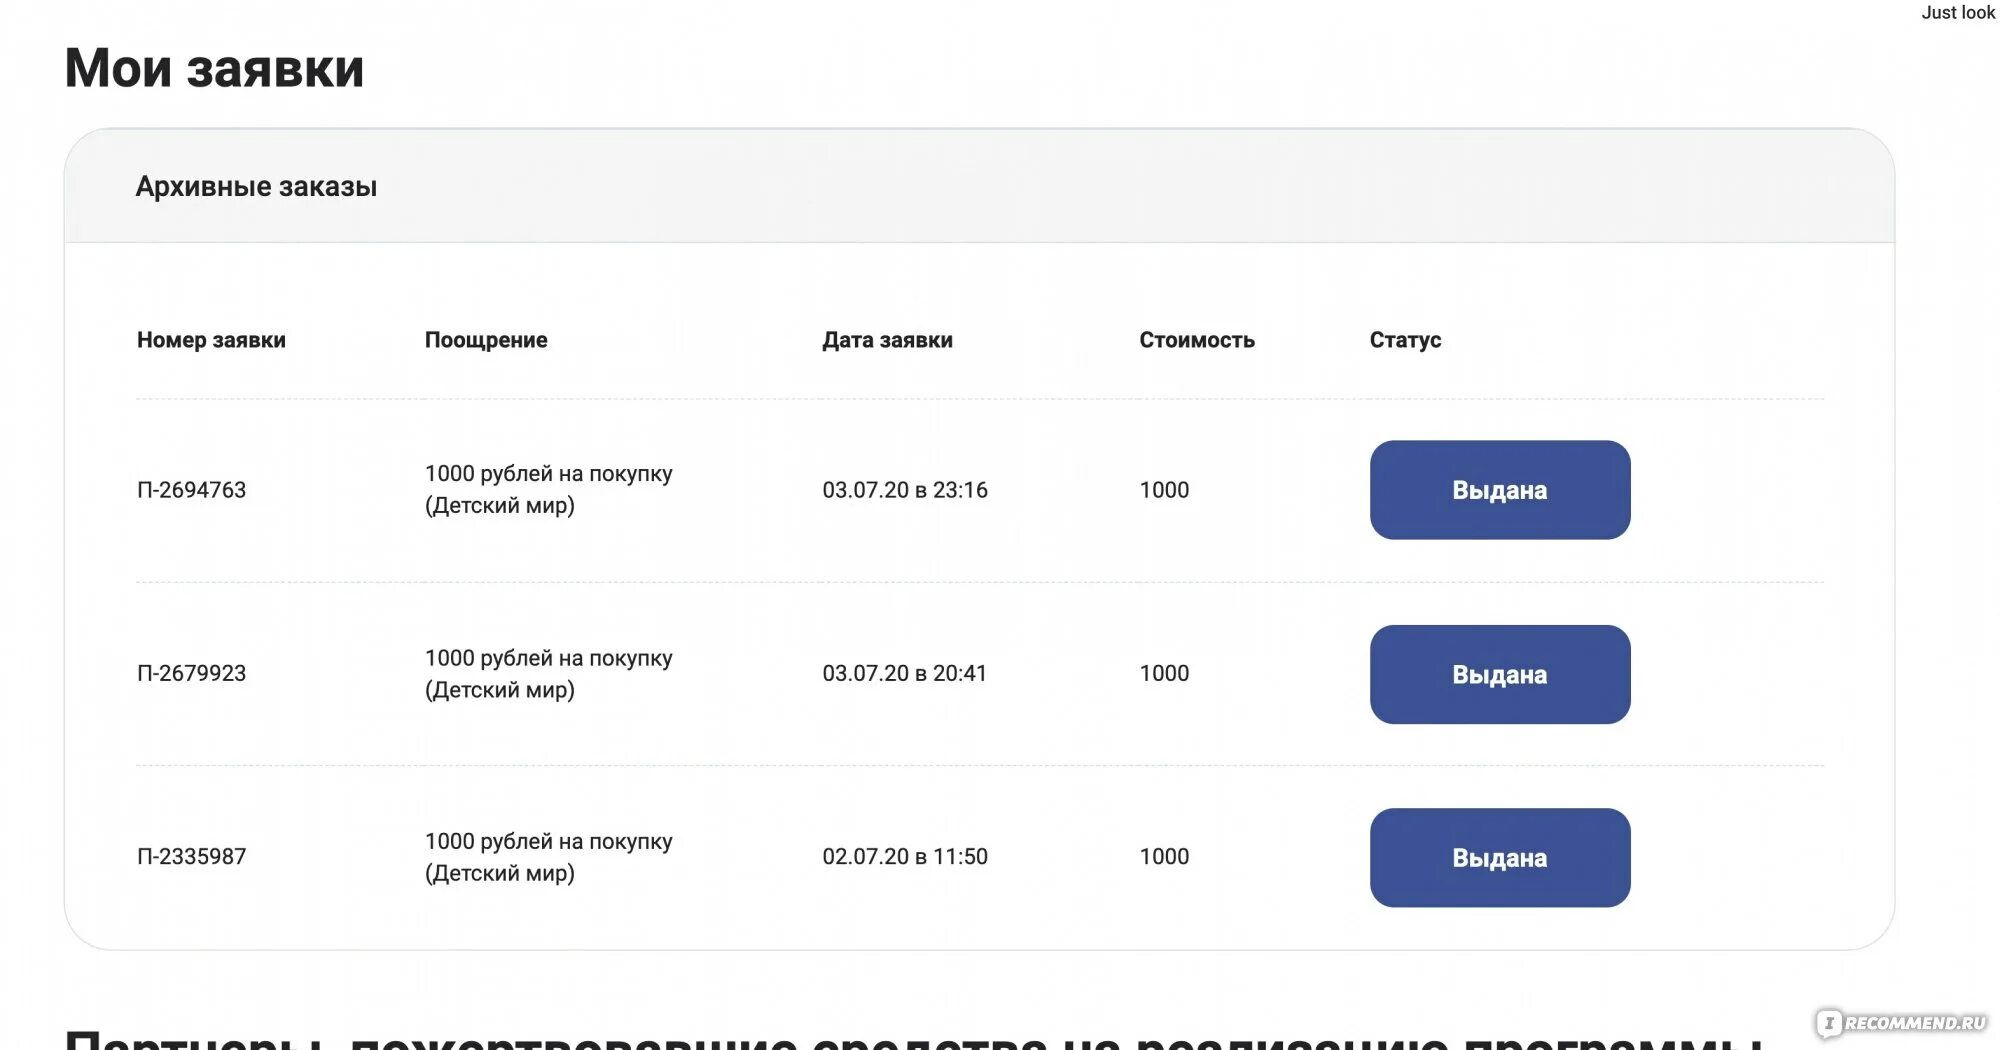Image resolution: width=2000 pixels, height=1050 pixels.
Task: Click cost 1000 in row П-2335987
Action: pos(1164,856)
